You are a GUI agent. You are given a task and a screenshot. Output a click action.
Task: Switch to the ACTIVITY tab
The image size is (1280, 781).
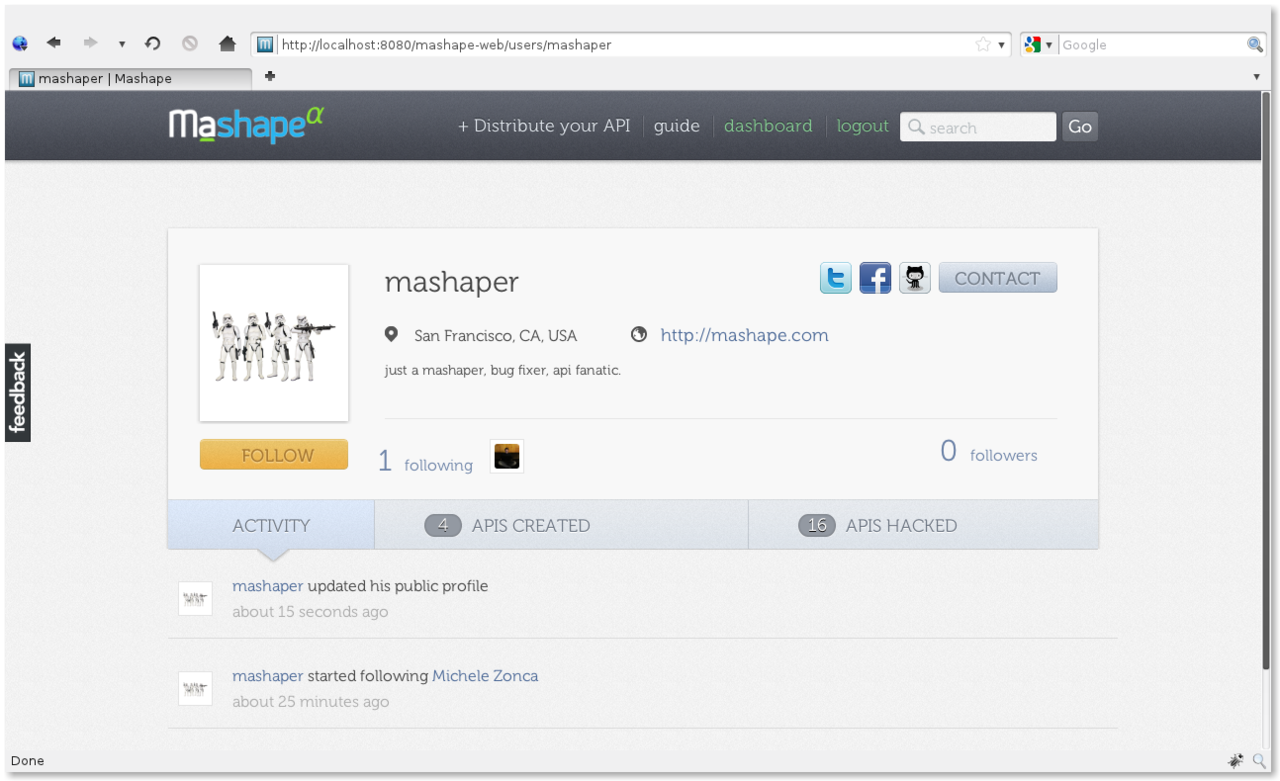pos(271,525)
